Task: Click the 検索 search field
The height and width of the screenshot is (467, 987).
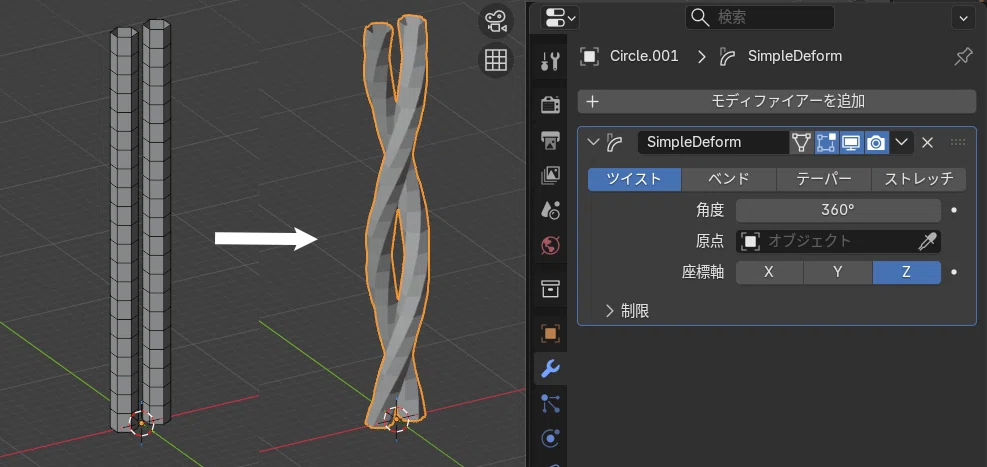Action: 760,18
